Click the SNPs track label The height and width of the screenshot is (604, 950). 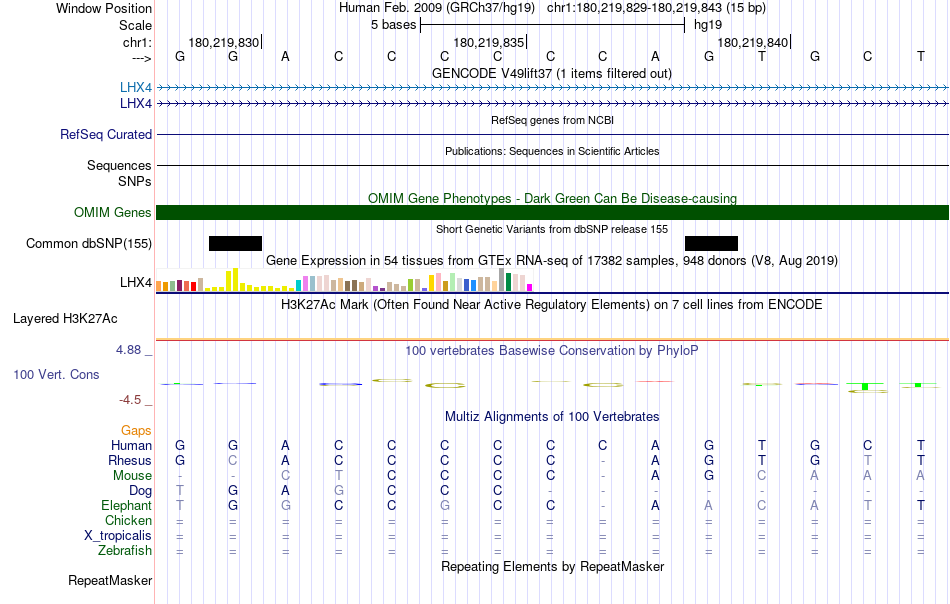click(x=135, y=181)
